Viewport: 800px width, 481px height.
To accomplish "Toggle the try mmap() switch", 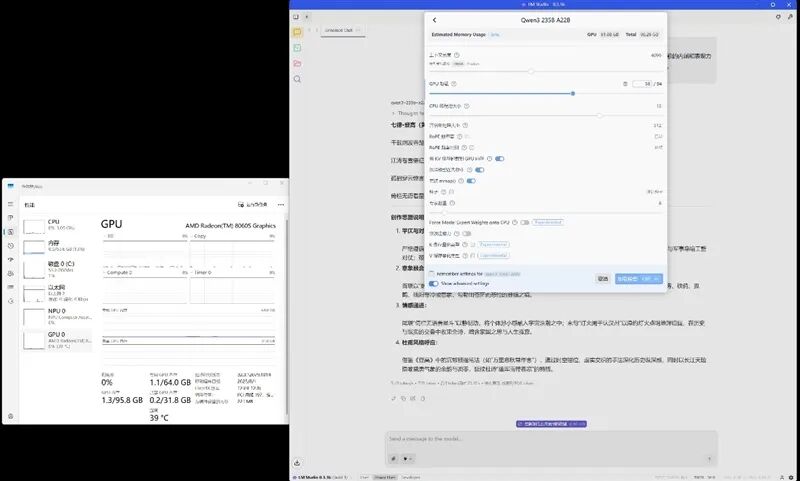I will click(x=471, y=181).
